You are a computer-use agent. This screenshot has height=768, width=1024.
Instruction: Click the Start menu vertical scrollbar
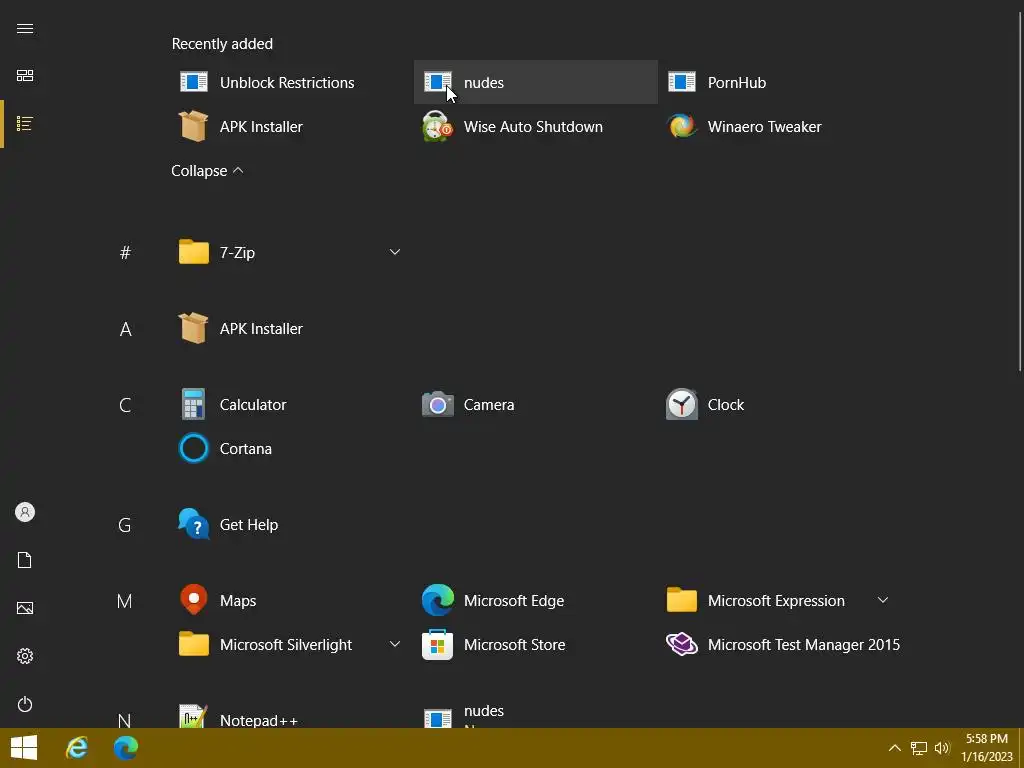(x=1020, y=189)
